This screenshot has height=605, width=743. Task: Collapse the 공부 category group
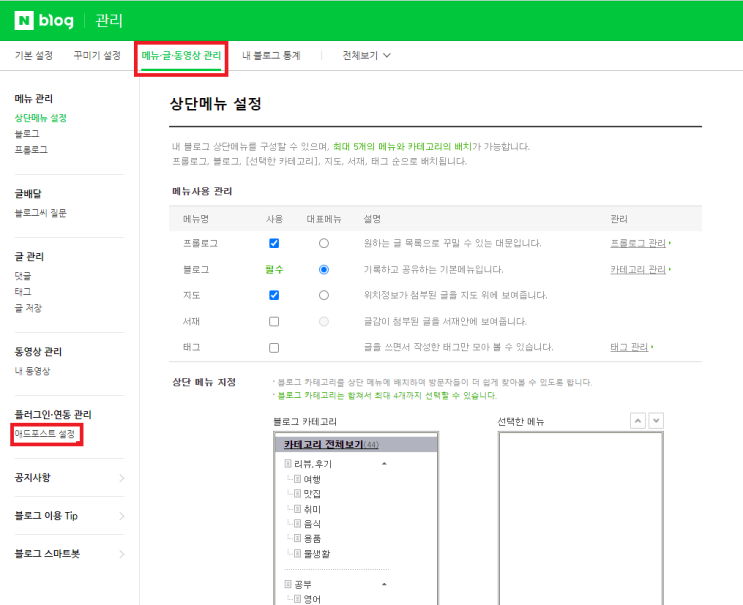tap(384, 584)
